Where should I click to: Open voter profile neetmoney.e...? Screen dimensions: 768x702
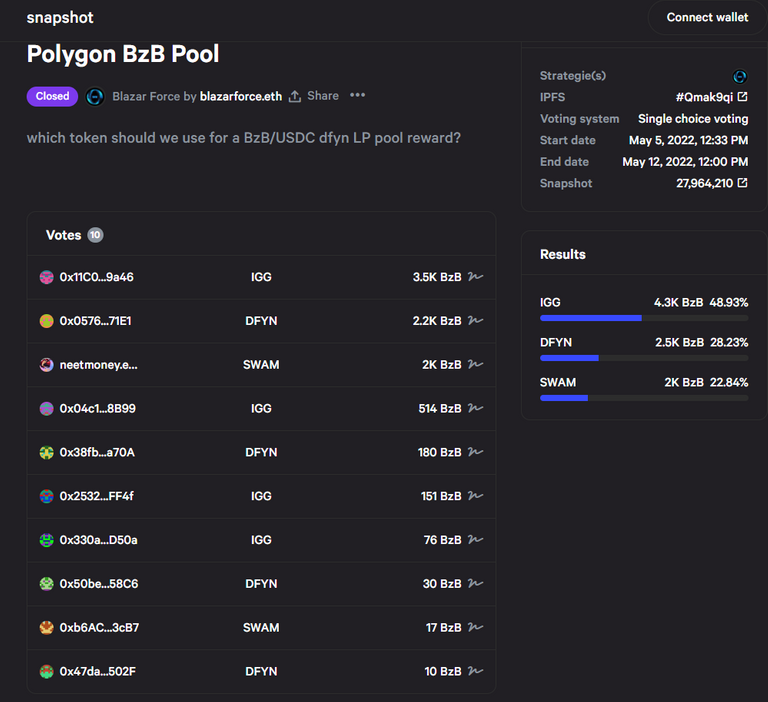pyautogui.click(x=98, y=365)
